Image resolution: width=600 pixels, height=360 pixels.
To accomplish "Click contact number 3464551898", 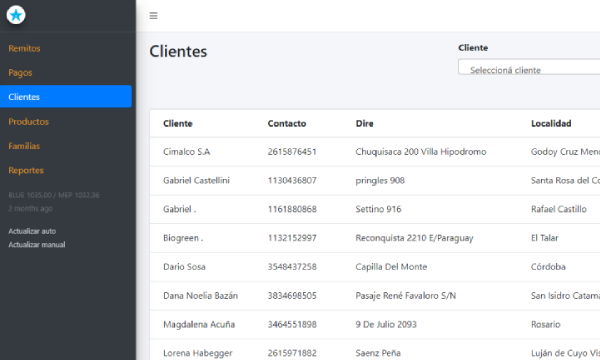I will [292, 324].
